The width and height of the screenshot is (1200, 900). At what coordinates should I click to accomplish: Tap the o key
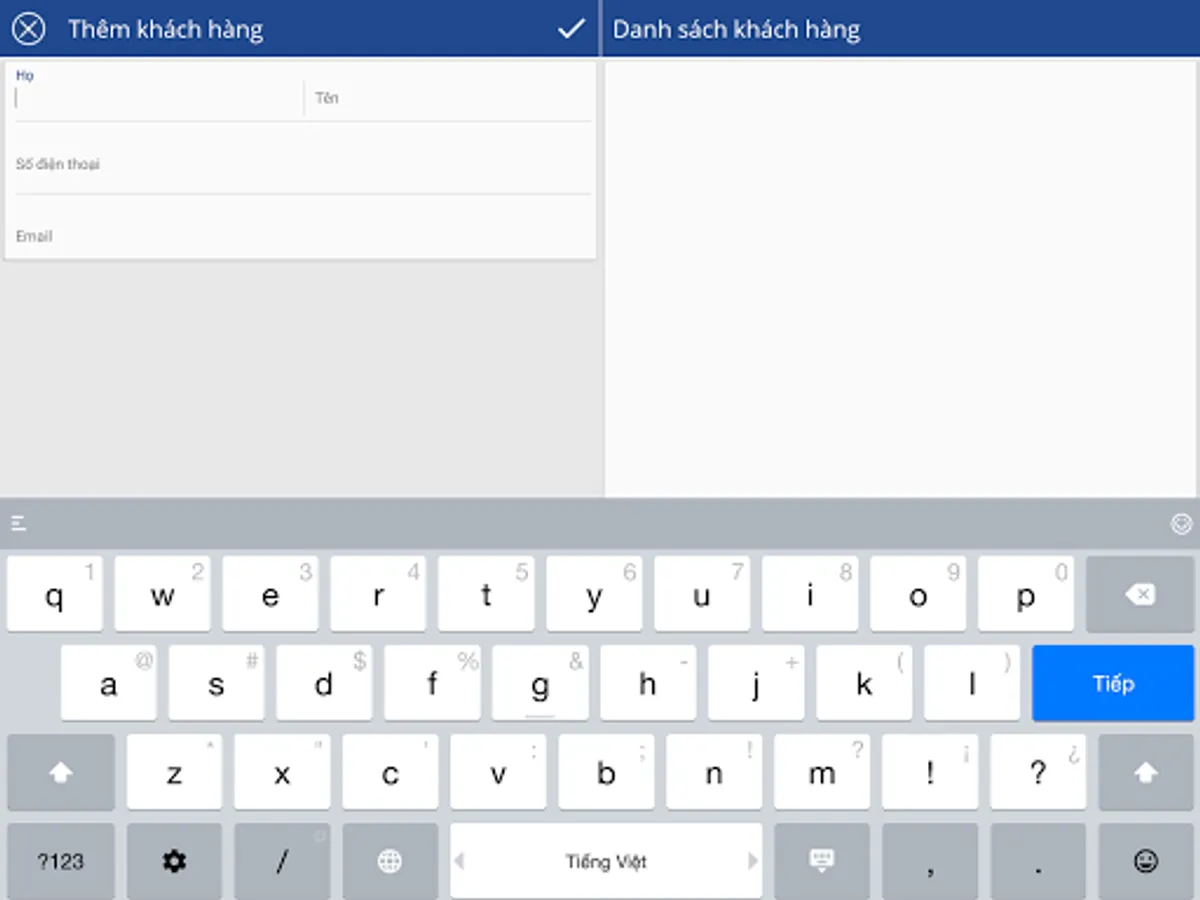(x=918, y=595)
